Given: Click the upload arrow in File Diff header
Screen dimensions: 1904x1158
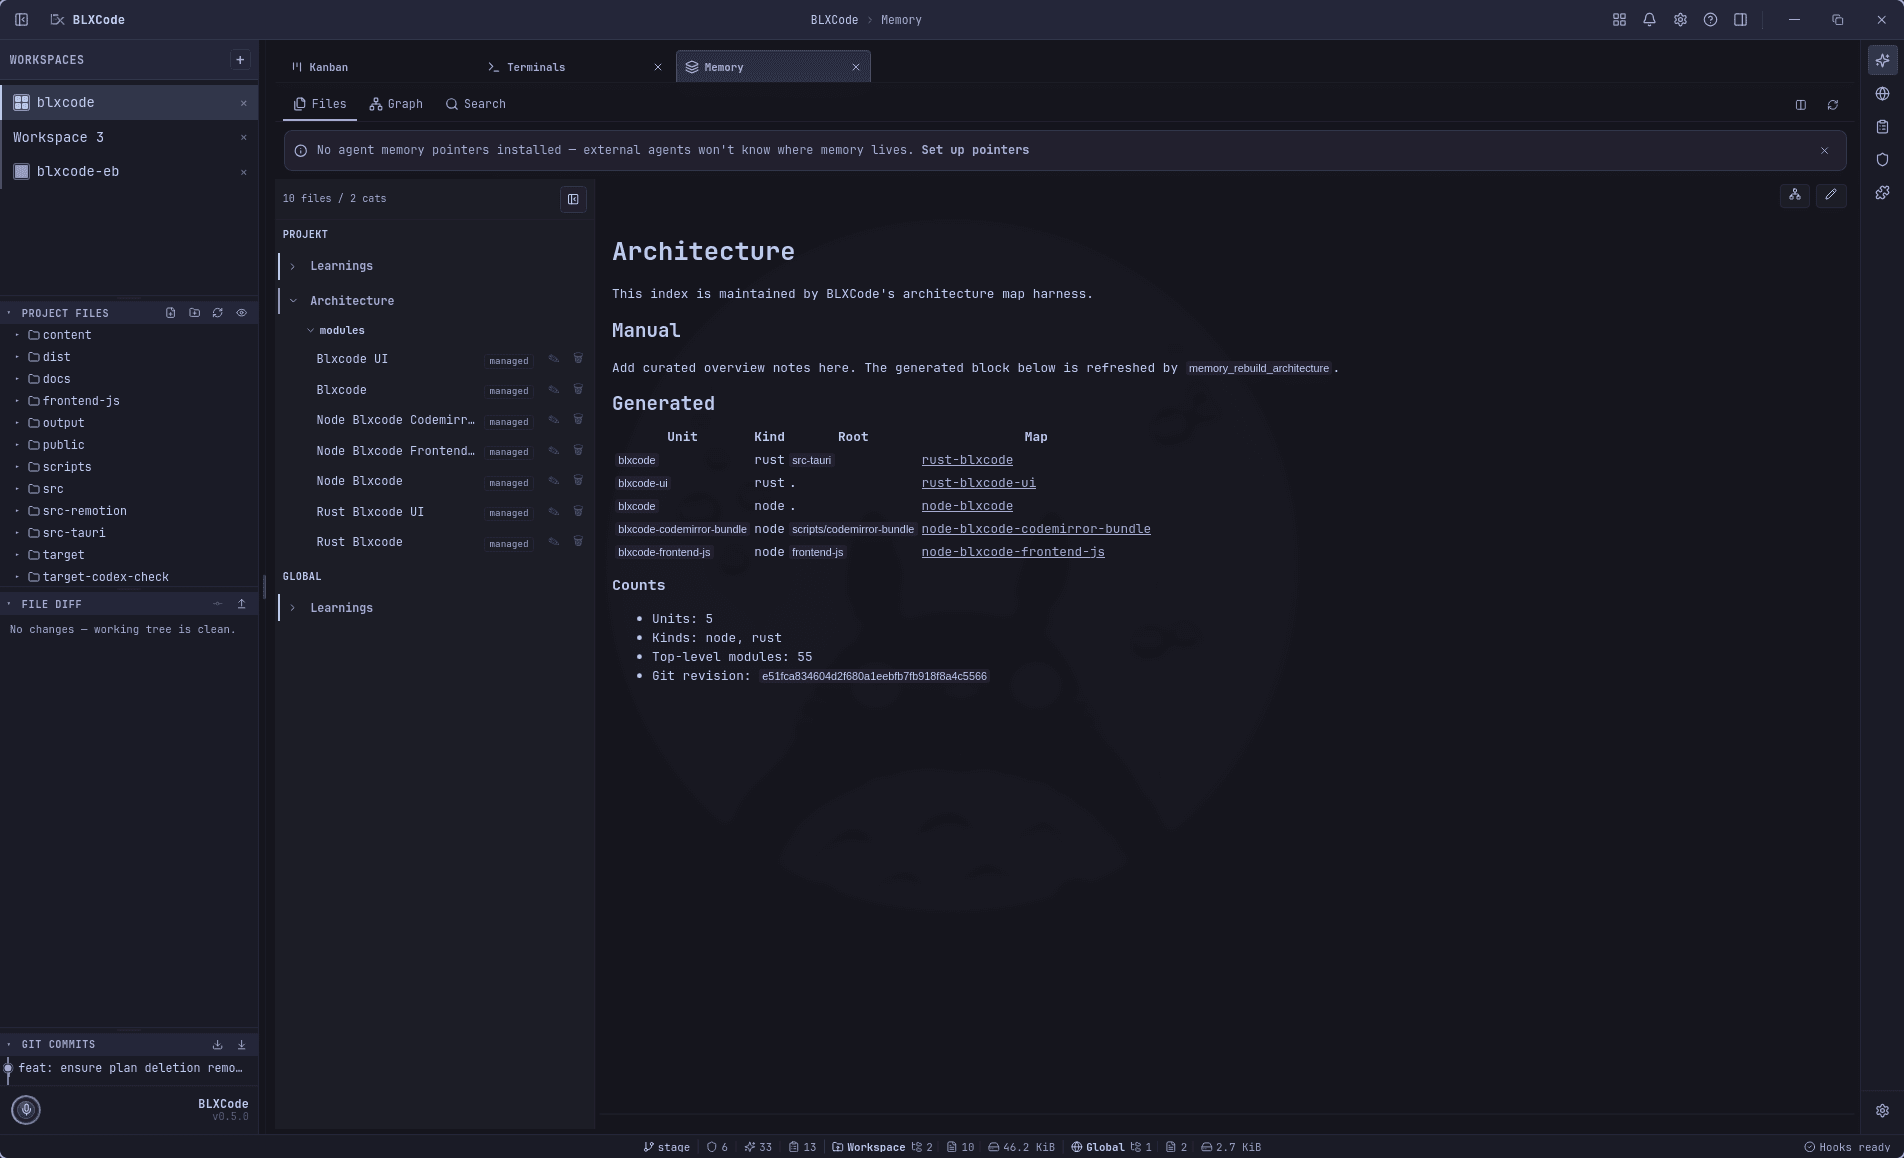Looking at the screenshot, I should point(241,604).
